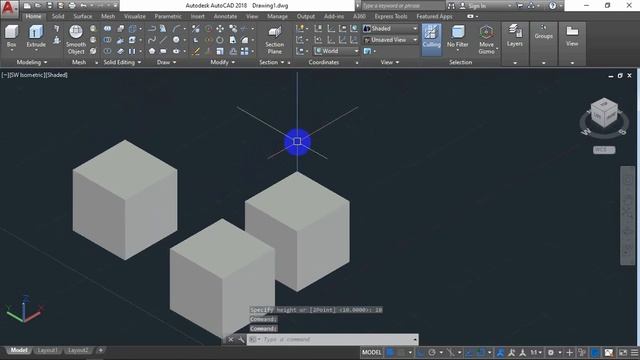Open the World UCS dropdown

click(337, 51)
